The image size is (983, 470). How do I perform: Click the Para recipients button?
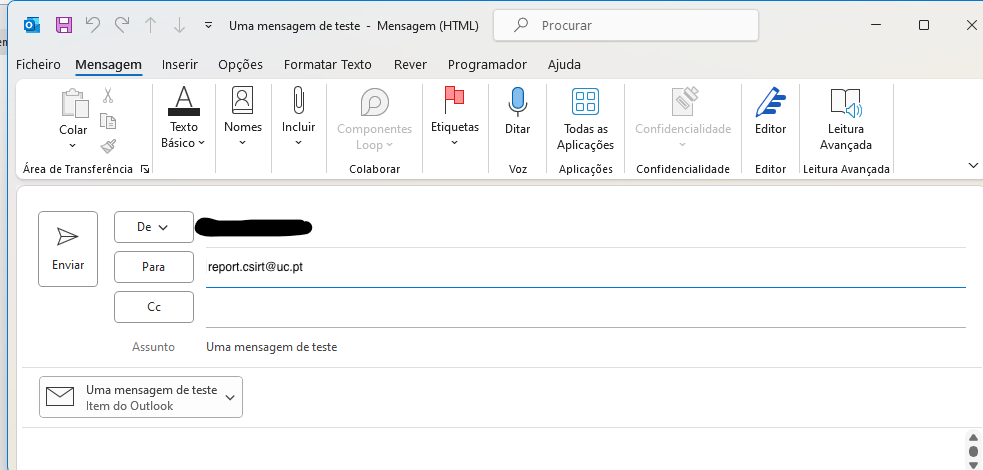coord(154,267)
